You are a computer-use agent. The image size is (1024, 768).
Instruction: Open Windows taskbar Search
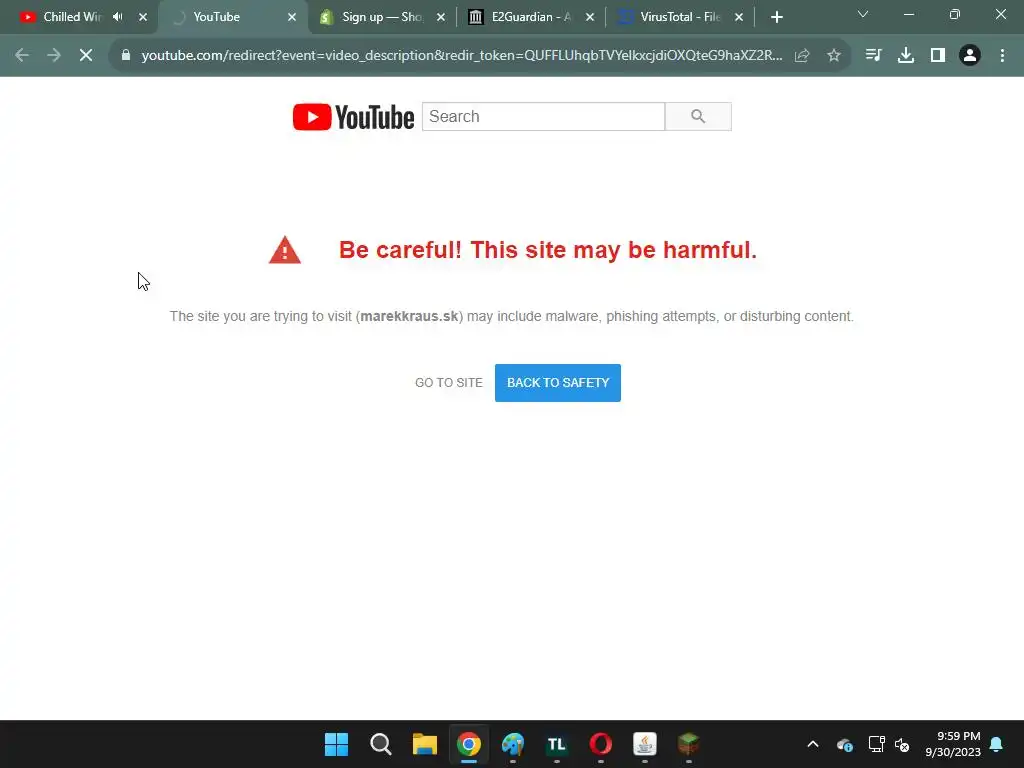(x=381, y=744)
